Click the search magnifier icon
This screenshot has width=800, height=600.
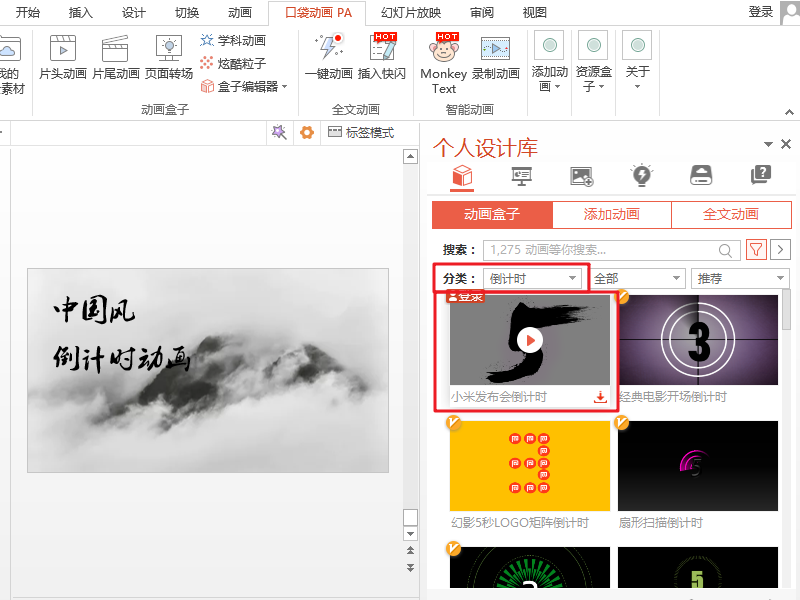[725, 251]
